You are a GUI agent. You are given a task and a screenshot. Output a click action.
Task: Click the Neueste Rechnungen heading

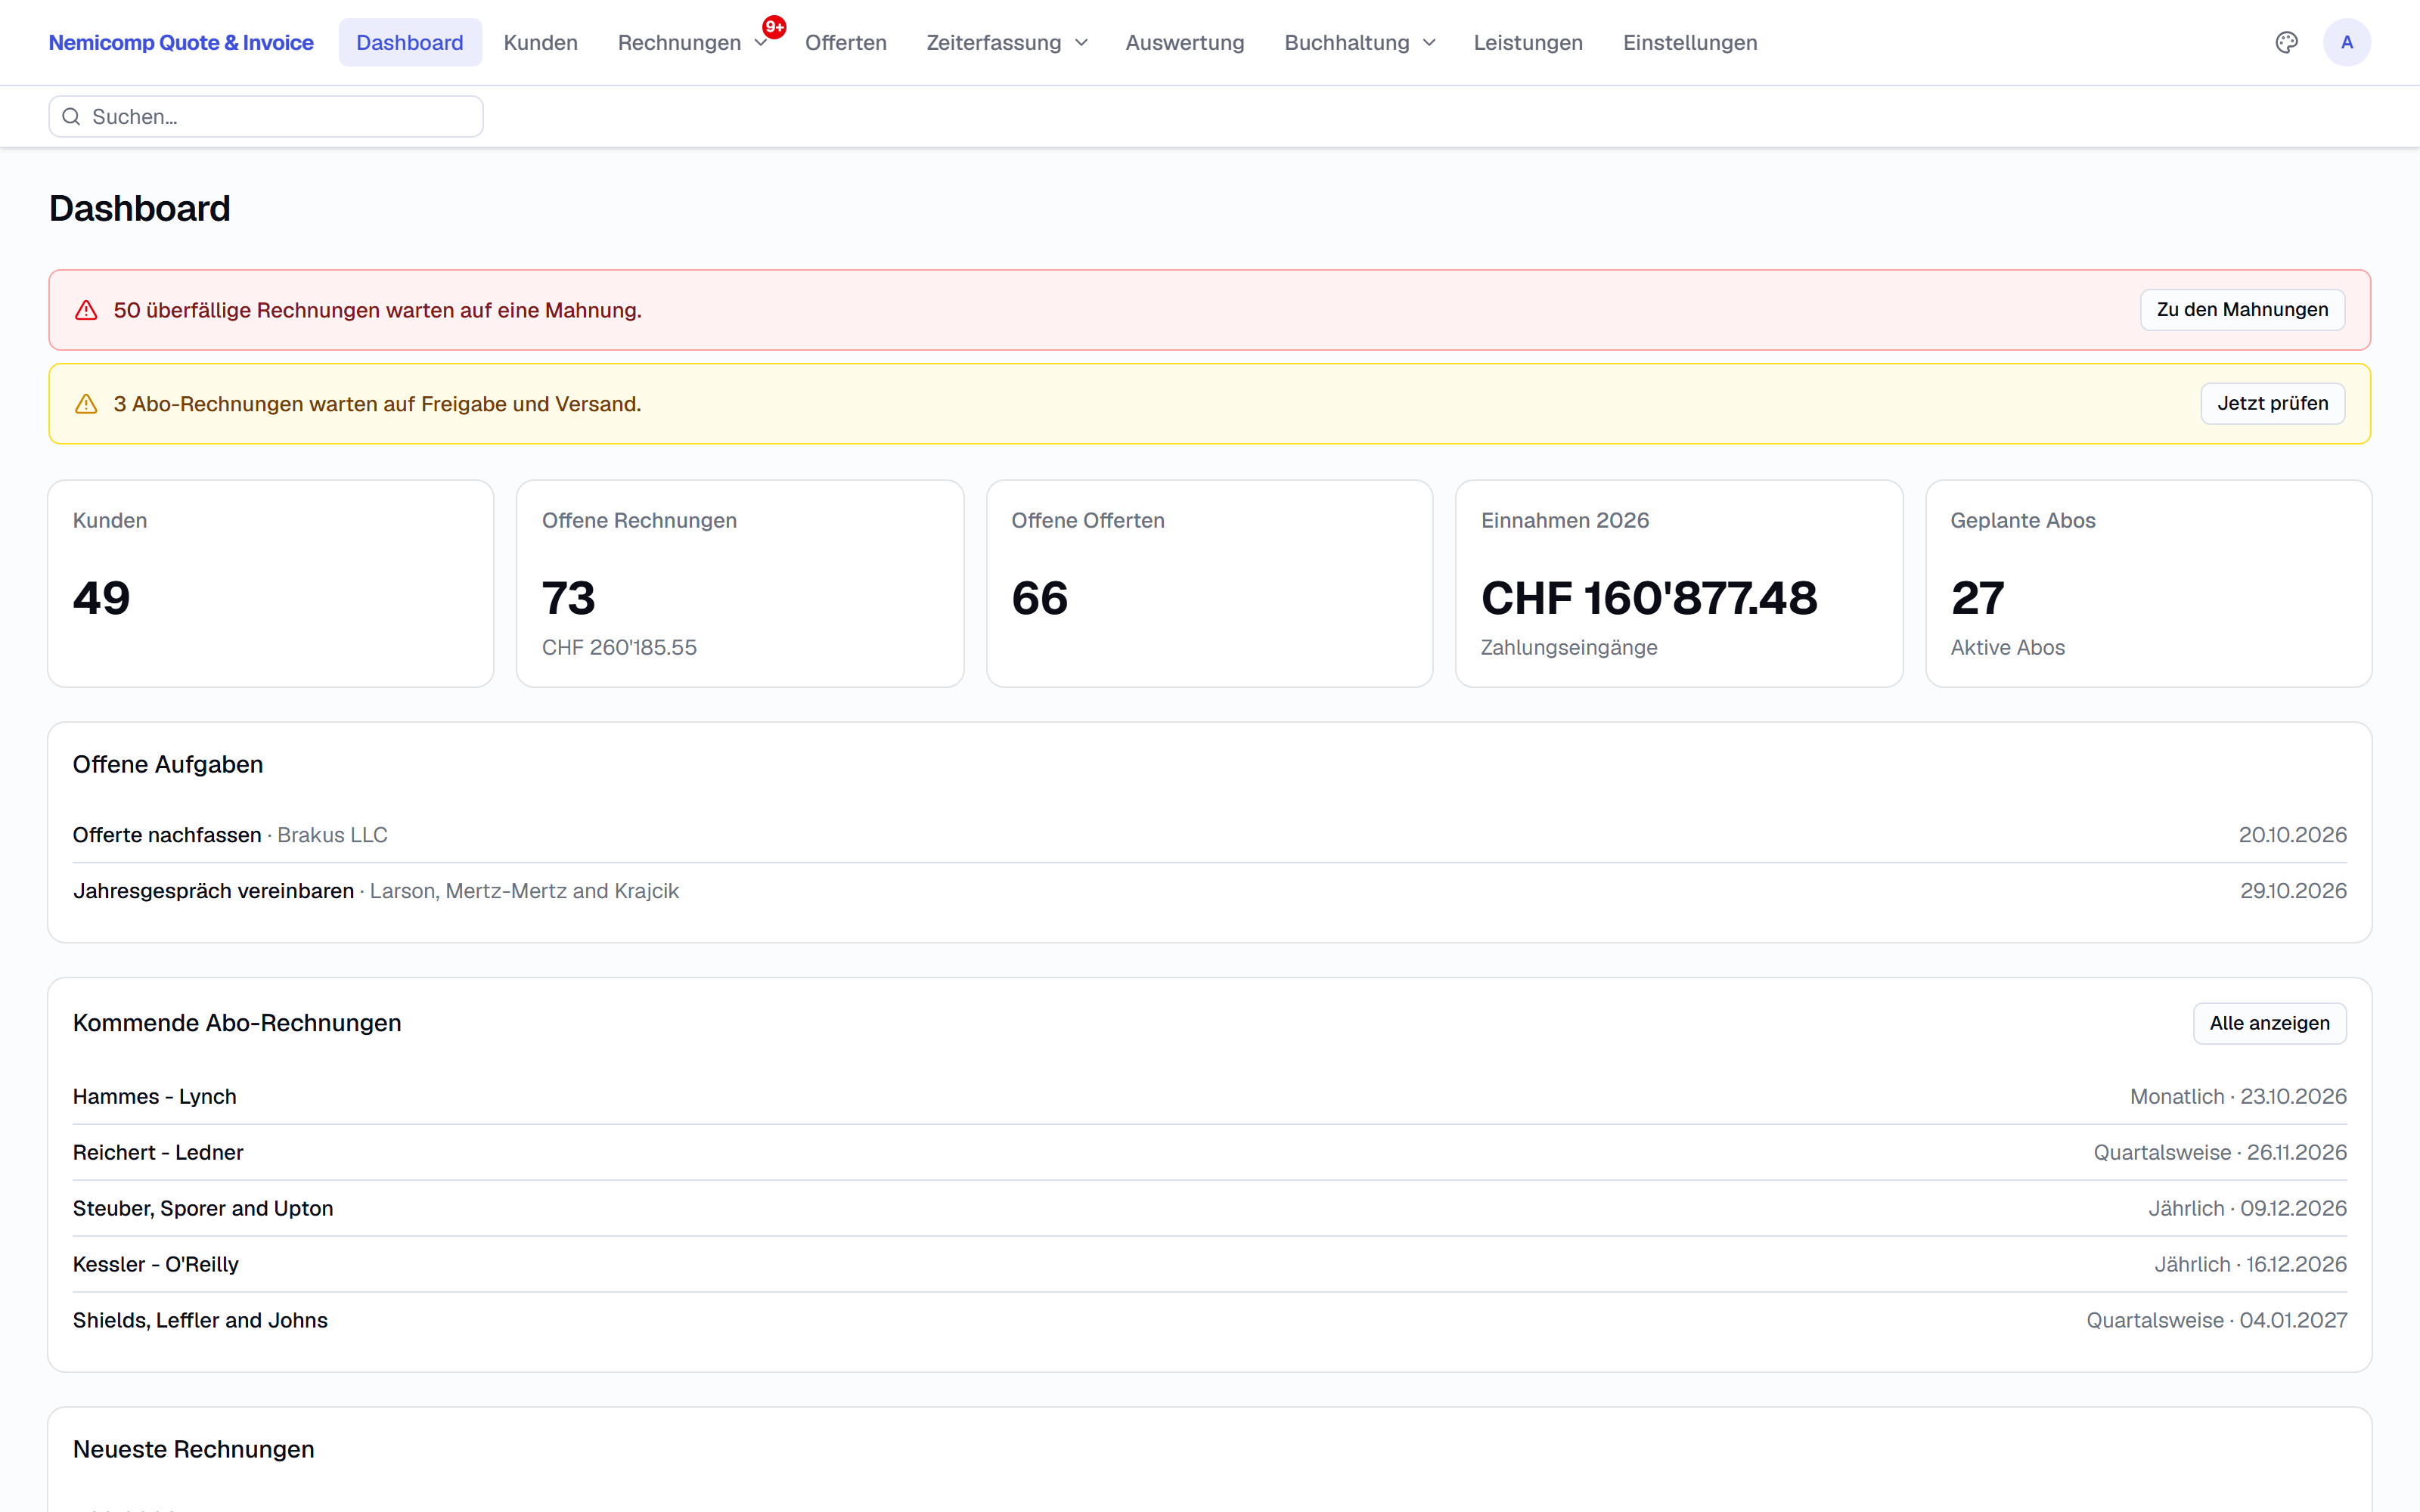tap(194, 1449)
